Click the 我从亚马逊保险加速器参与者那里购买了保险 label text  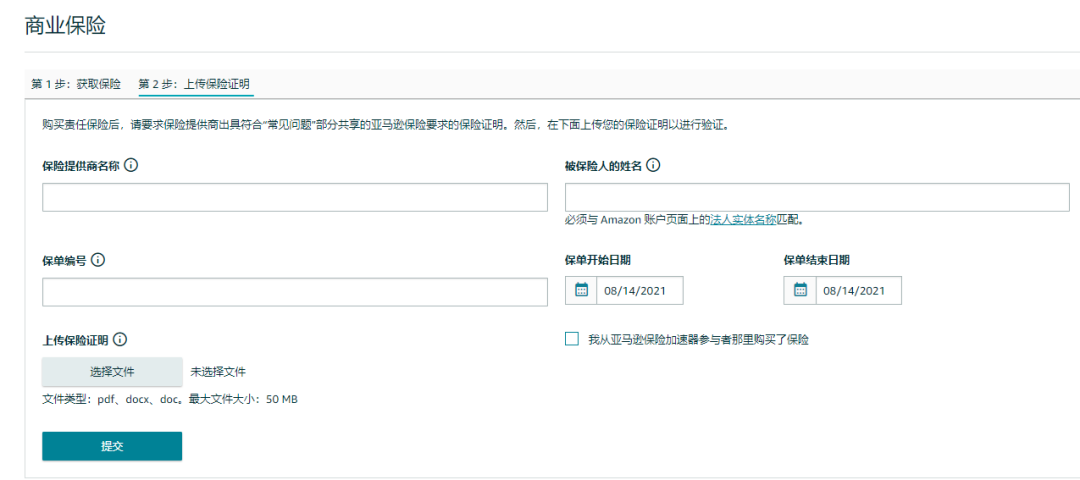click(x=698, y=340)
